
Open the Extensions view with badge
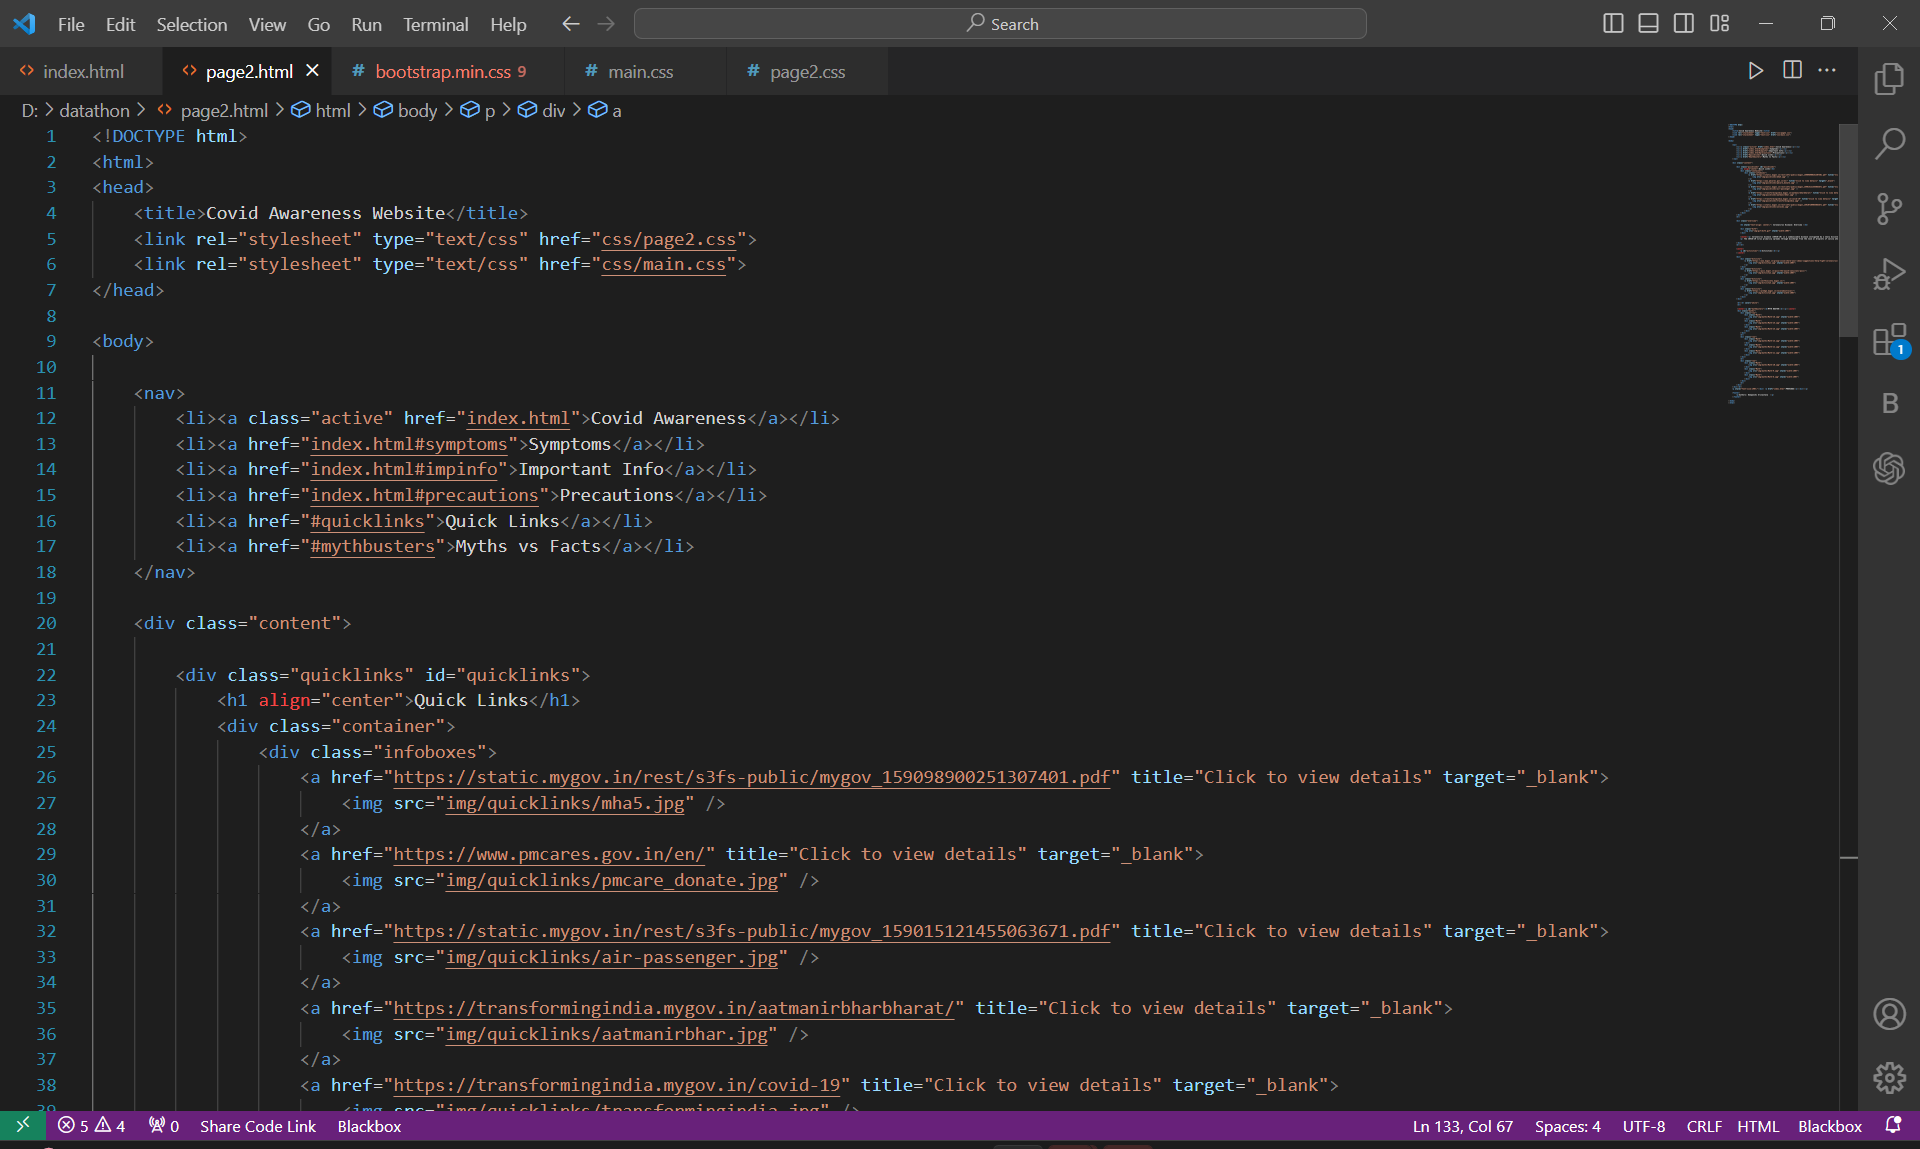pyautogui.click(x=1889, y=340)
